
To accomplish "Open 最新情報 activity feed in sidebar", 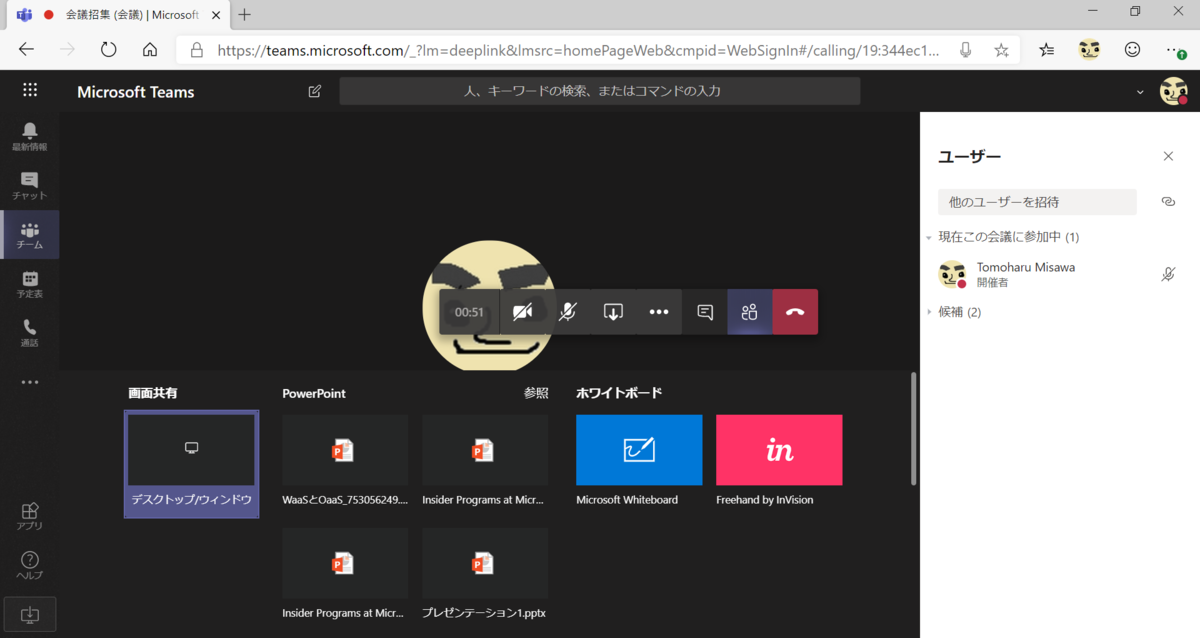I will click(29, 136).
